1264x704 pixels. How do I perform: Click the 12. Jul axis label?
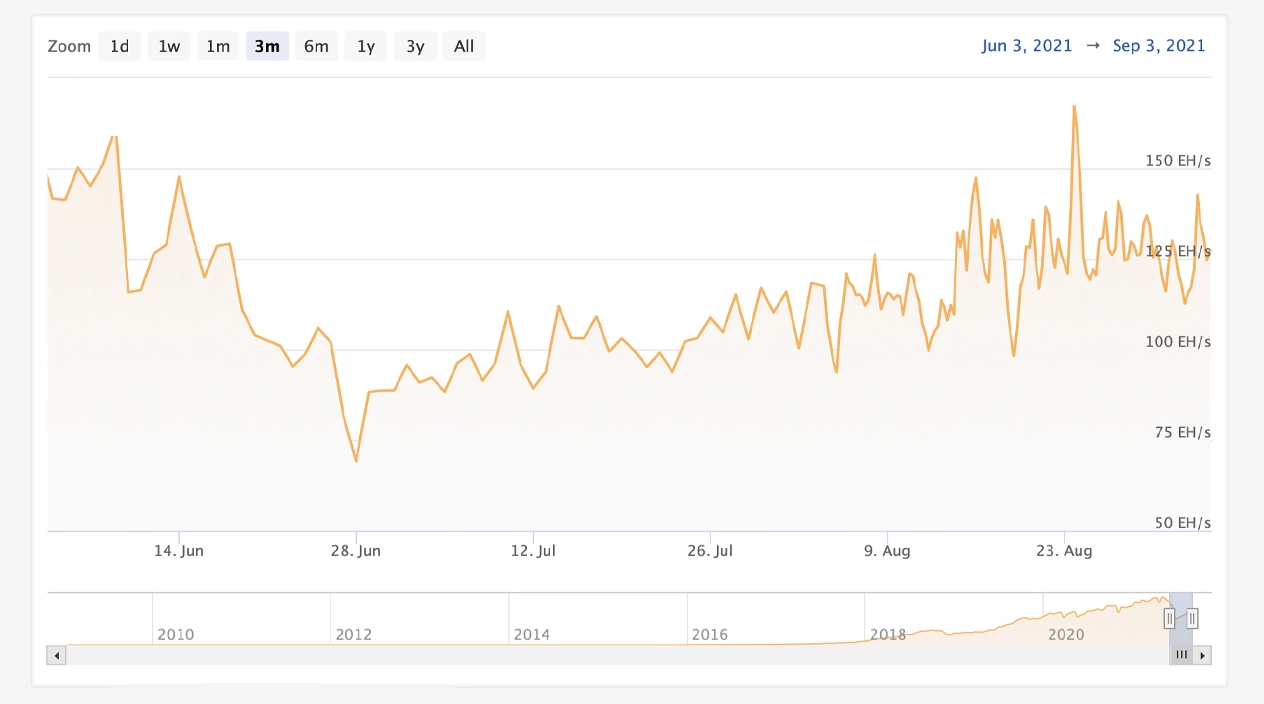tap(534, 551)
